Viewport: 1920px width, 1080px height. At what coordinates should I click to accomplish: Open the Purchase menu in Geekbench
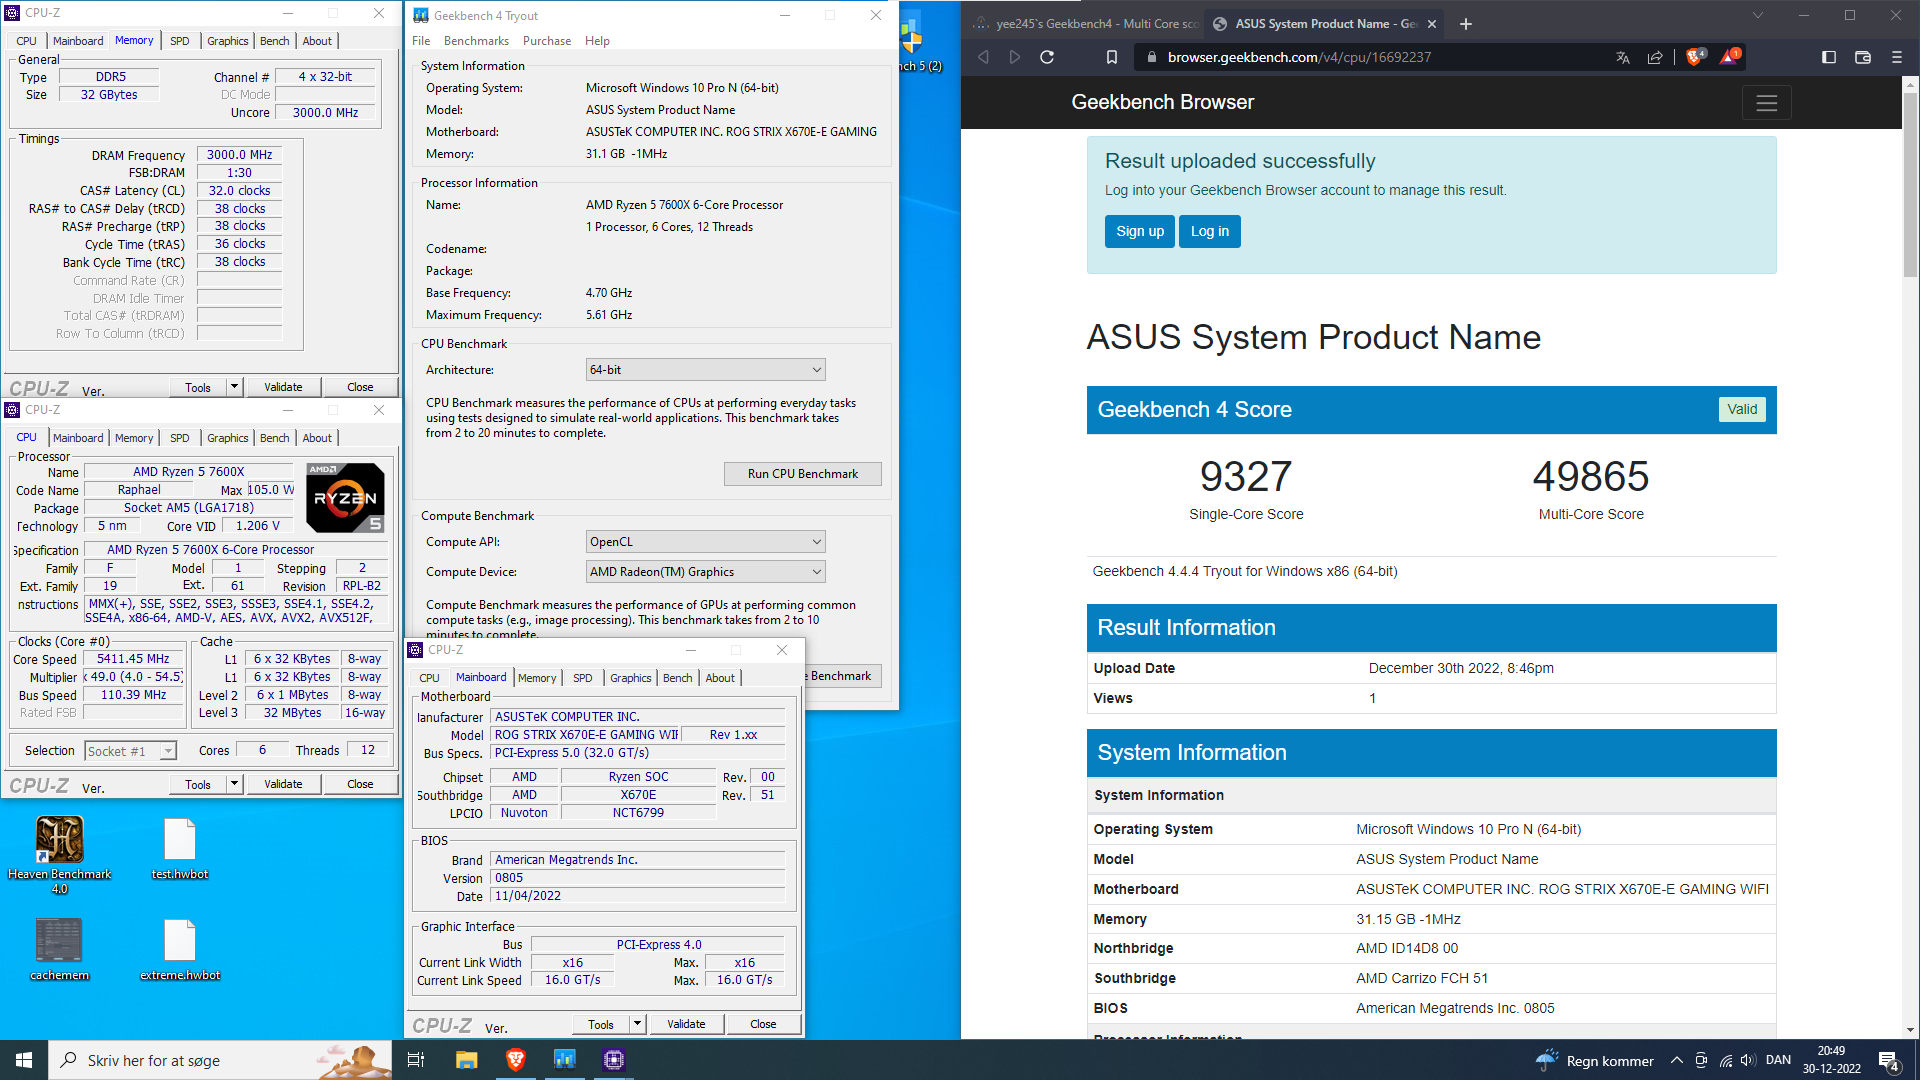(547, 41)
